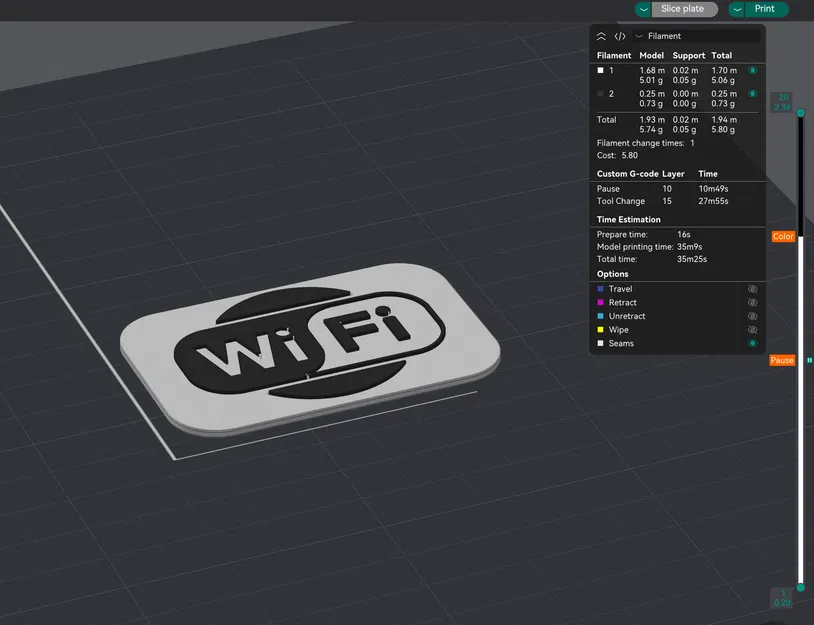
Task: Click the Travel blue color swatch
Action: (x=601, y=289)
